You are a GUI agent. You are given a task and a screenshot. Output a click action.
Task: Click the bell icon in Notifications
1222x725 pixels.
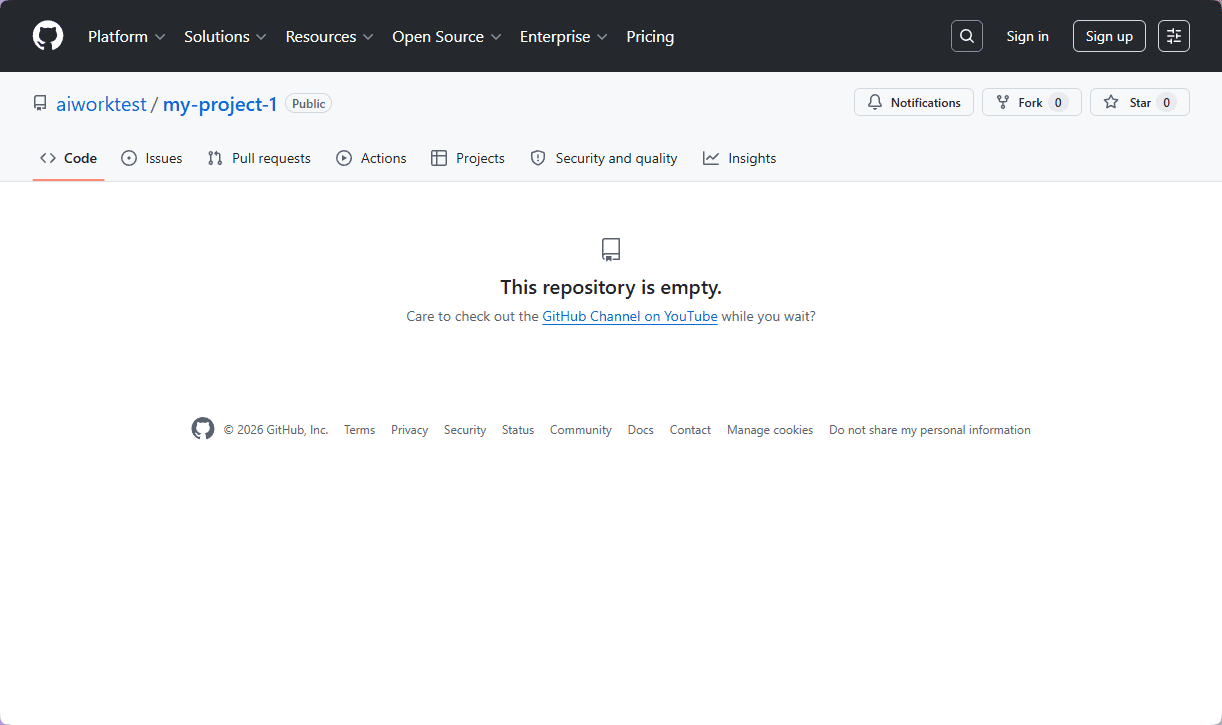pos(875,102)
